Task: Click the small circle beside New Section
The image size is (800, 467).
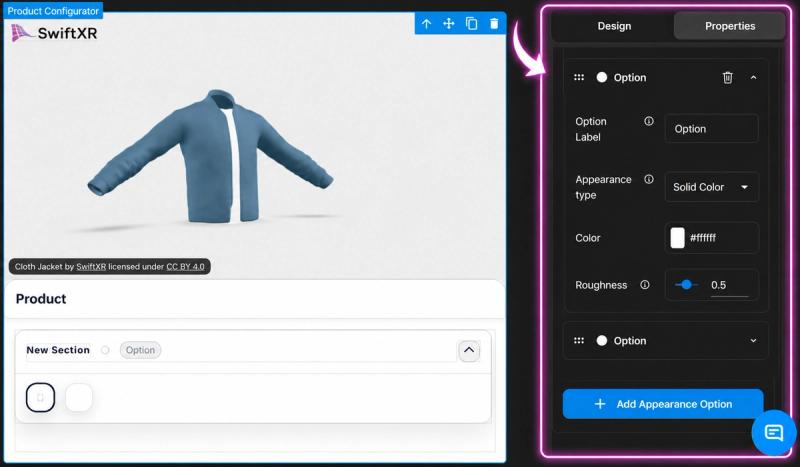Action: [105, 350]
